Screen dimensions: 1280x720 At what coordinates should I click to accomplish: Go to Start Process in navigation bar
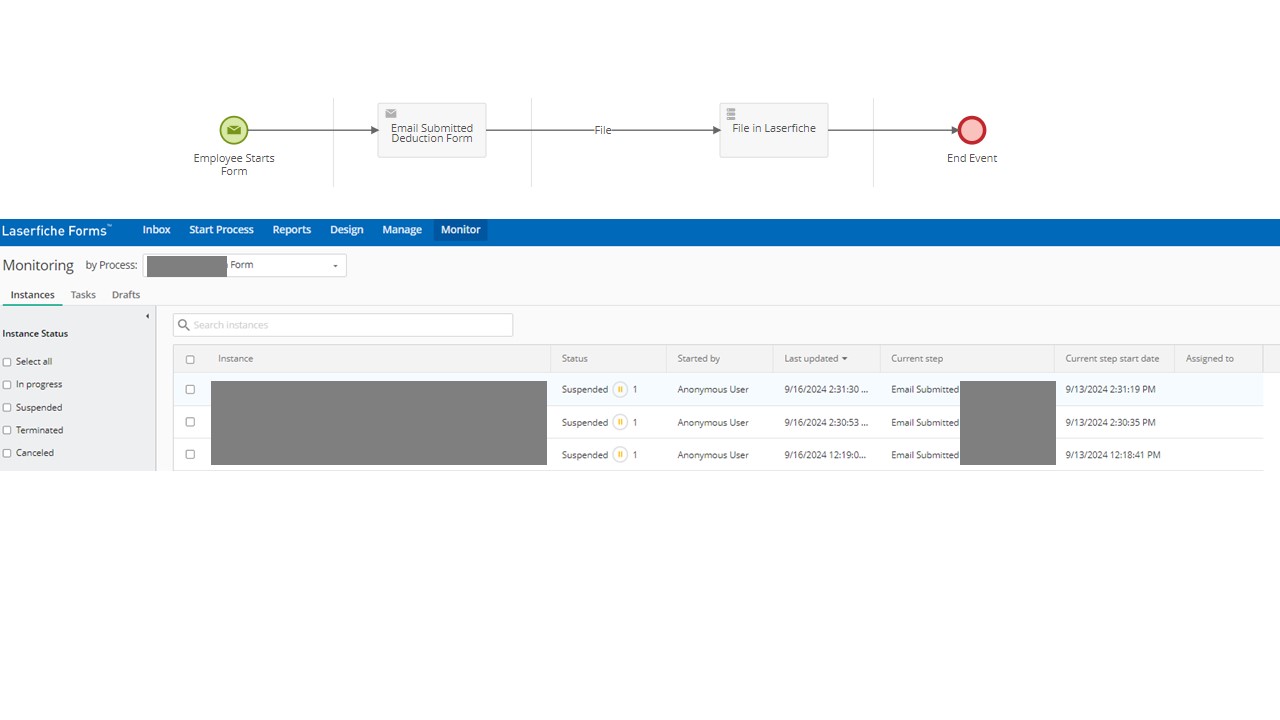[x=221, y=230]
